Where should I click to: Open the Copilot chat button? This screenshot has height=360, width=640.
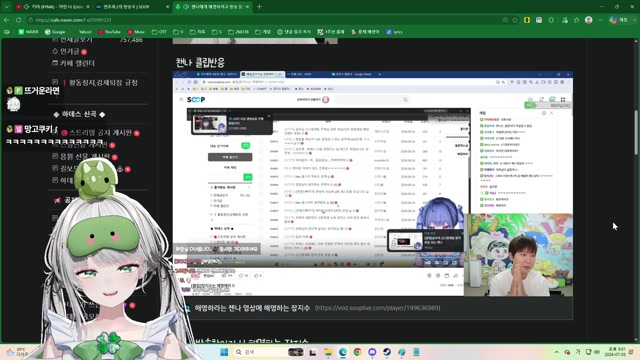(x=618, y=20)
